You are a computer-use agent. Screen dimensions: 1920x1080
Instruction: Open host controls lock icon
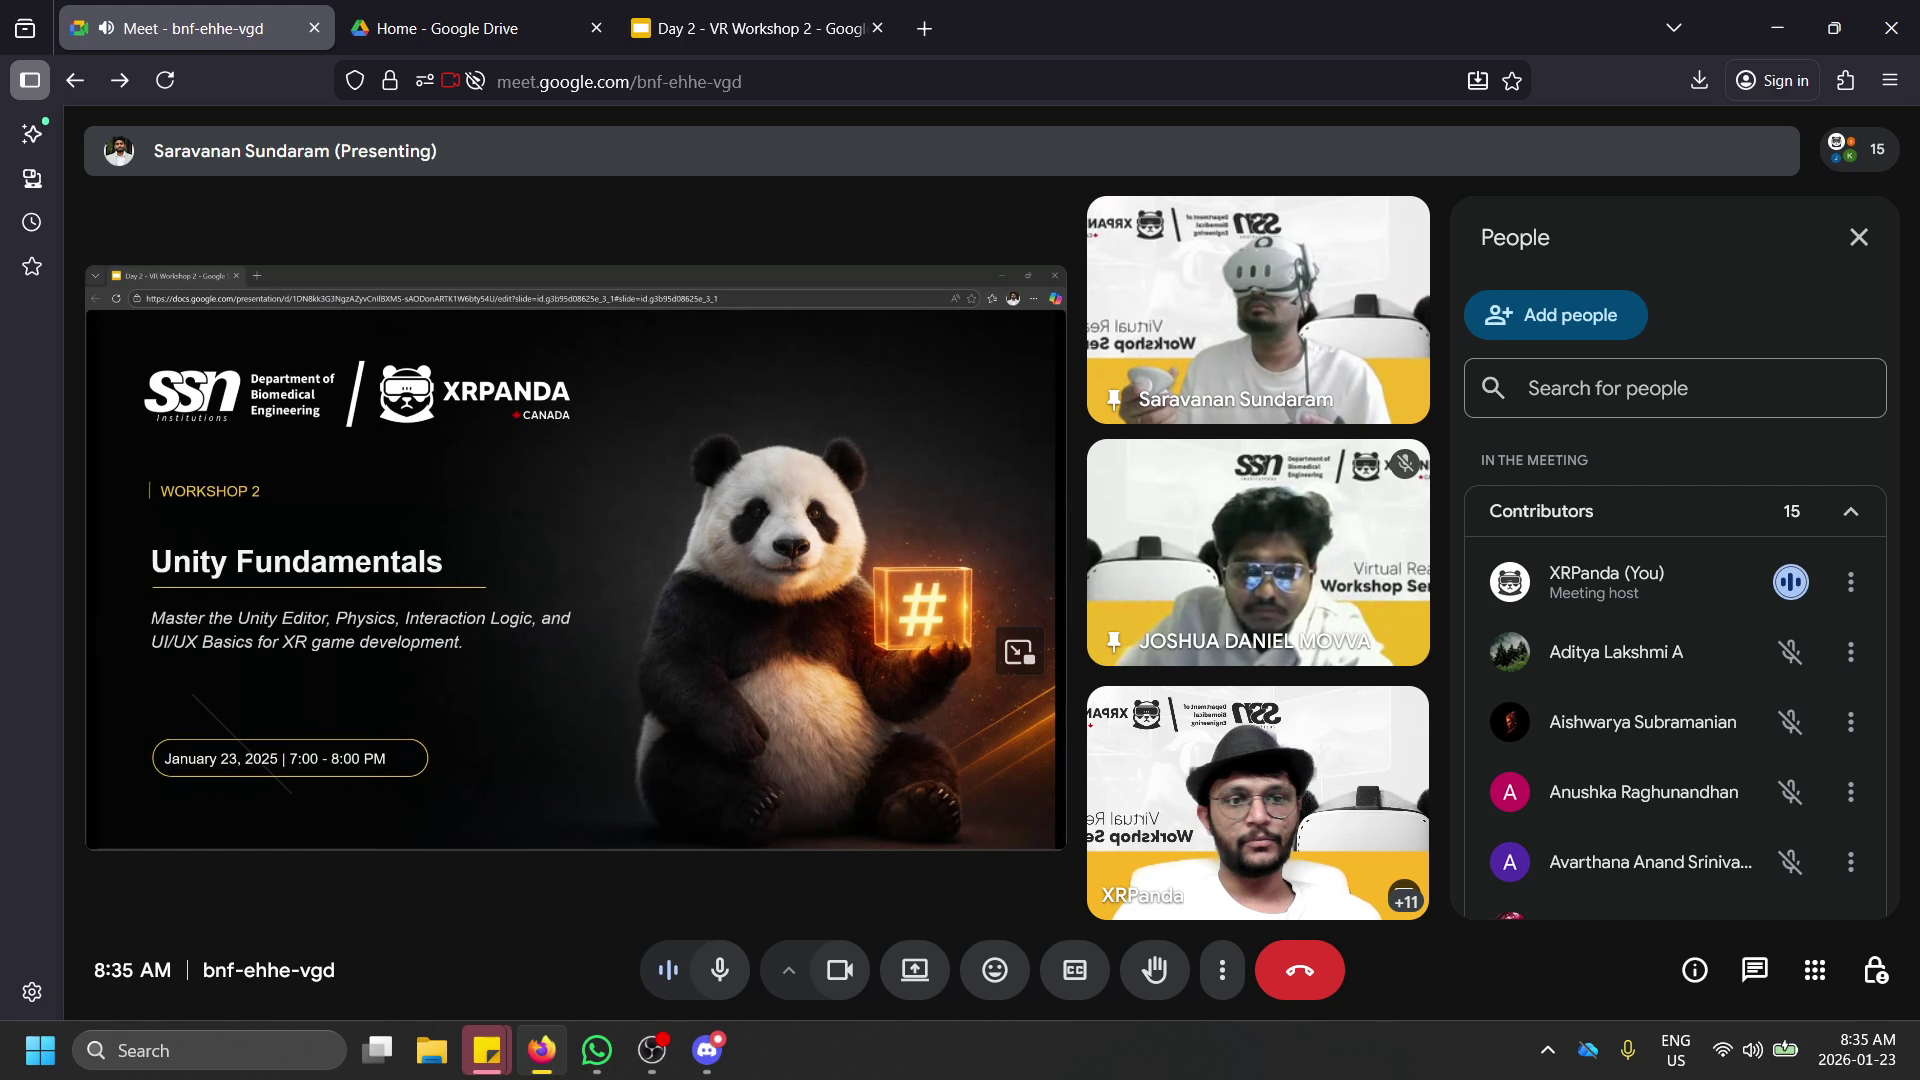pos(1875,970)
